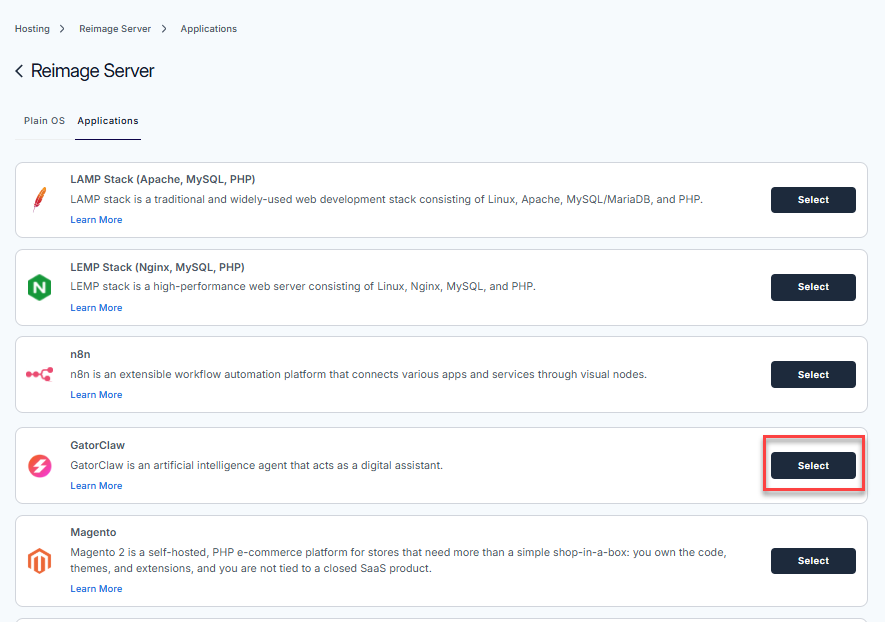Image resolution: width=885 pixels, height=622 pixels.
Task: Click the n8n workflow nodes icon
Action: (40, 374)
